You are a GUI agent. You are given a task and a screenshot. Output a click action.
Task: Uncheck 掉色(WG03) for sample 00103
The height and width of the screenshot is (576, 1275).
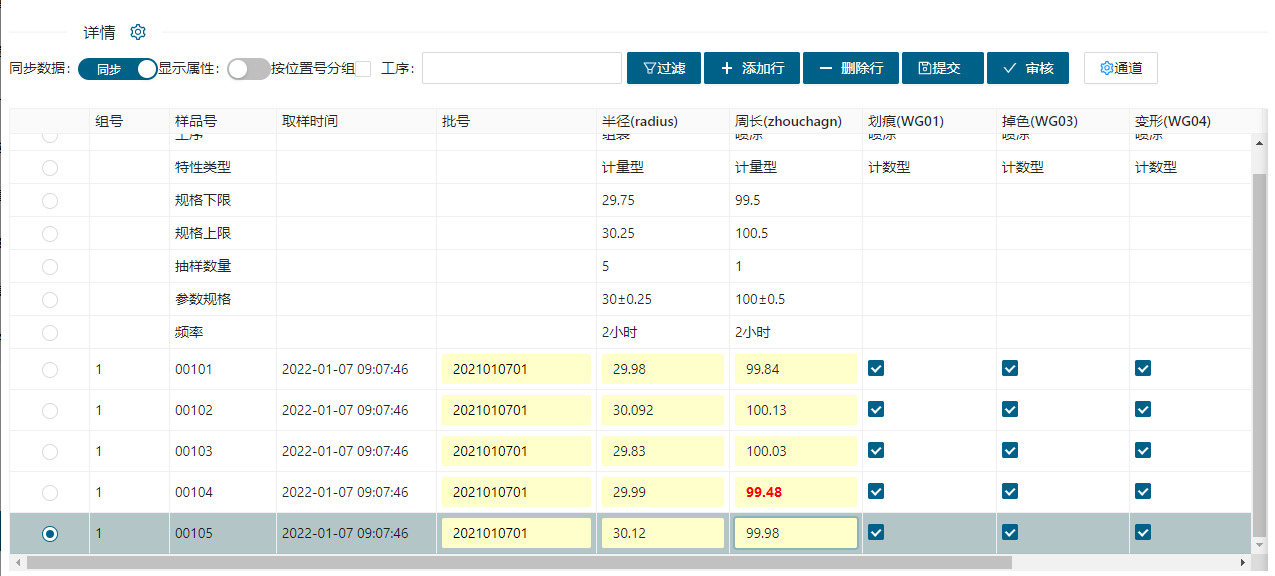click(1010, 450)
